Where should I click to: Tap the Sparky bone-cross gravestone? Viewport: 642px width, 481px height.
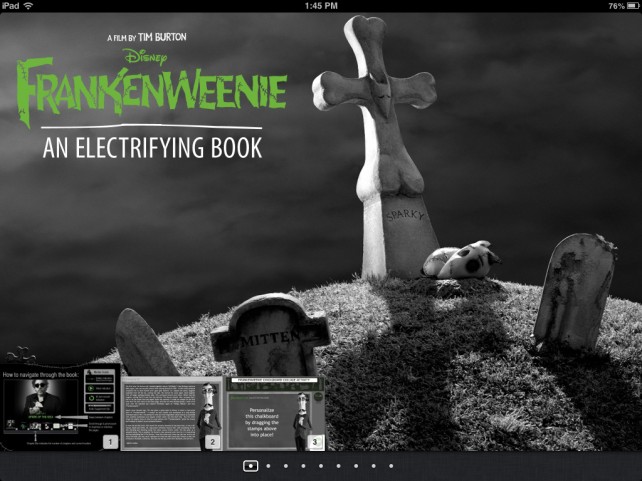(x=379, y=147)
